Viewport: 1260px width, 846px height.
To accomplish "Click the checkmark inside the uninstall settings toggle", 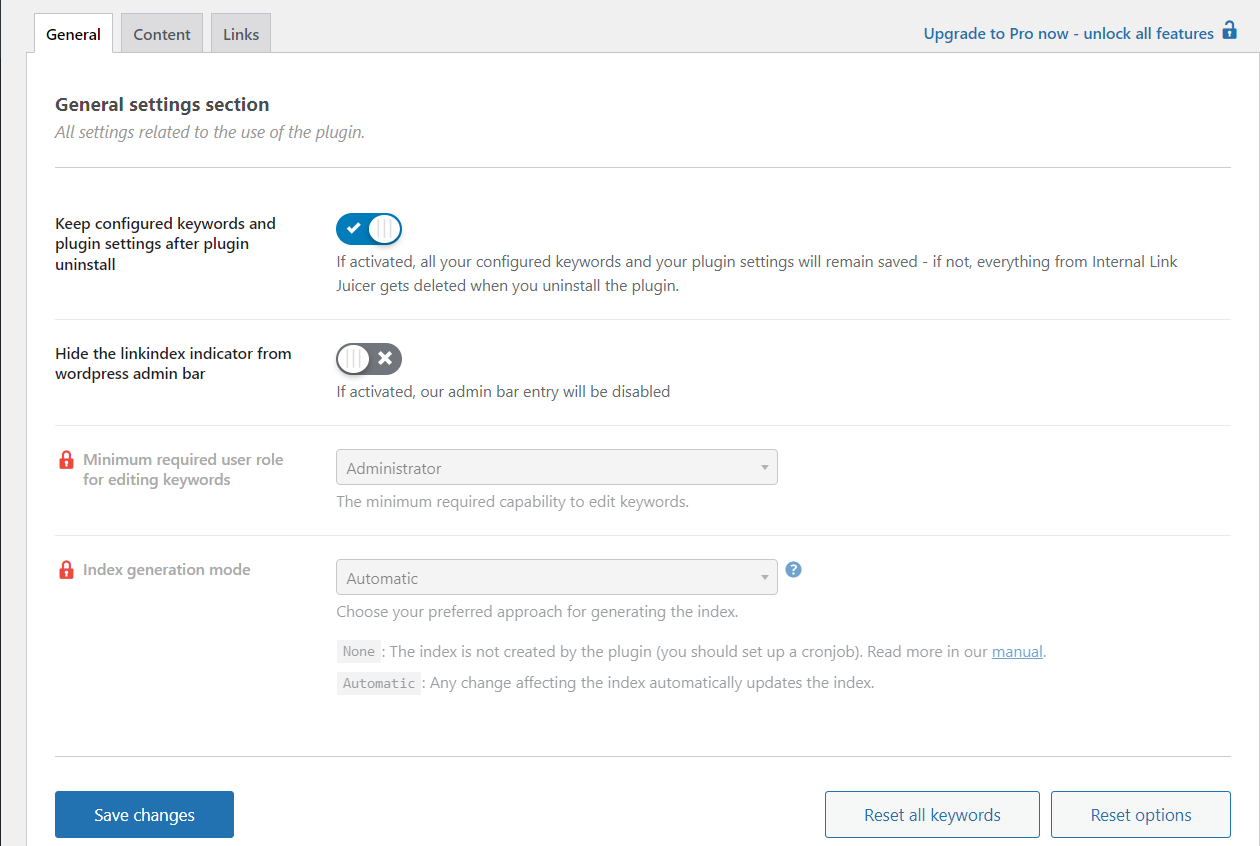I will point(355,229).
